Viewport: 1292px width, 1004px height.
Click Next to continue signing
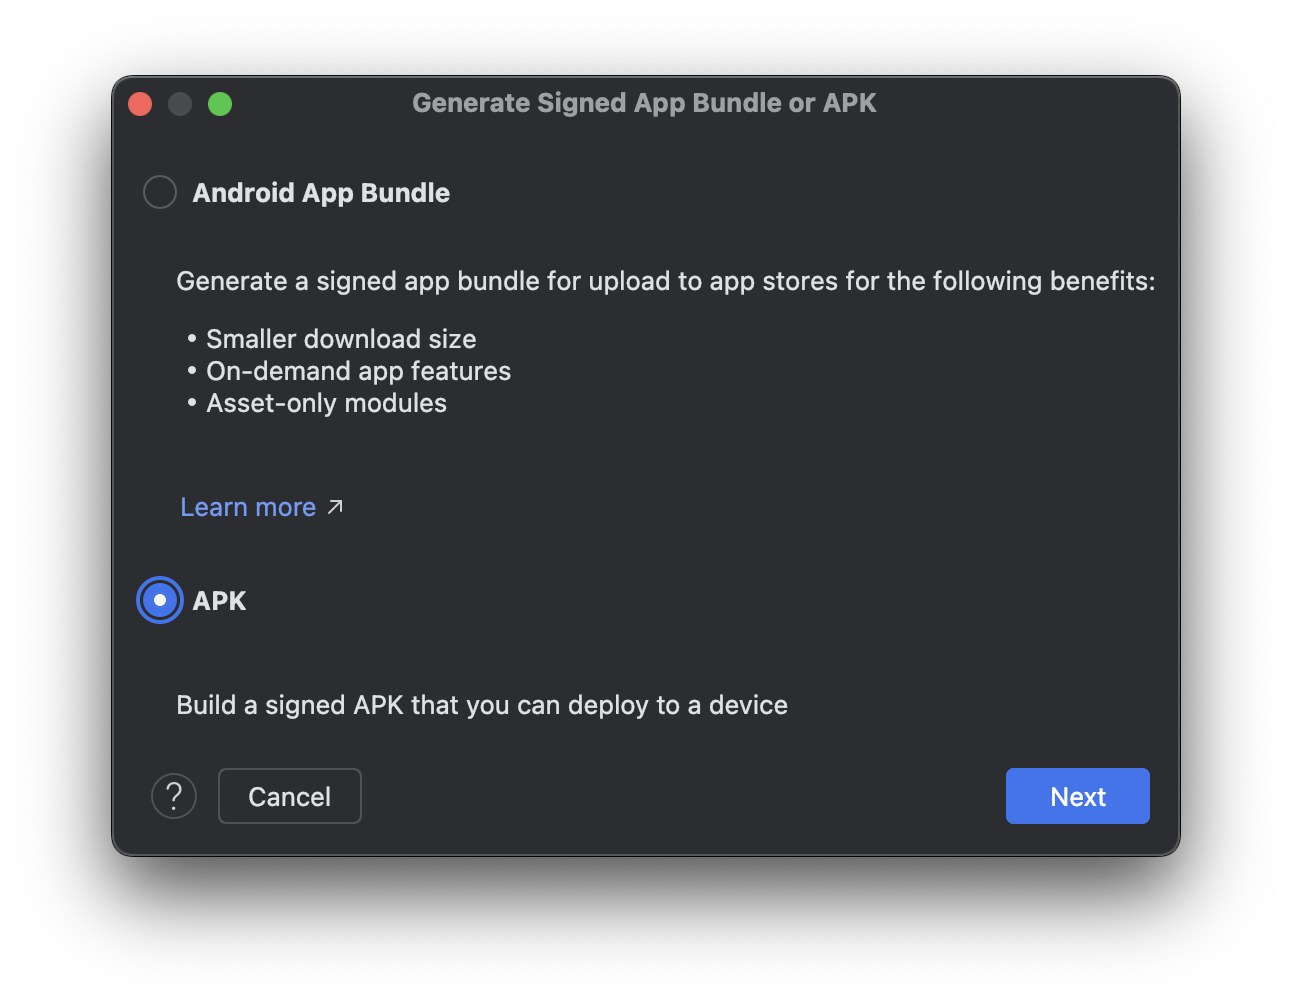tap(1078, 796)
